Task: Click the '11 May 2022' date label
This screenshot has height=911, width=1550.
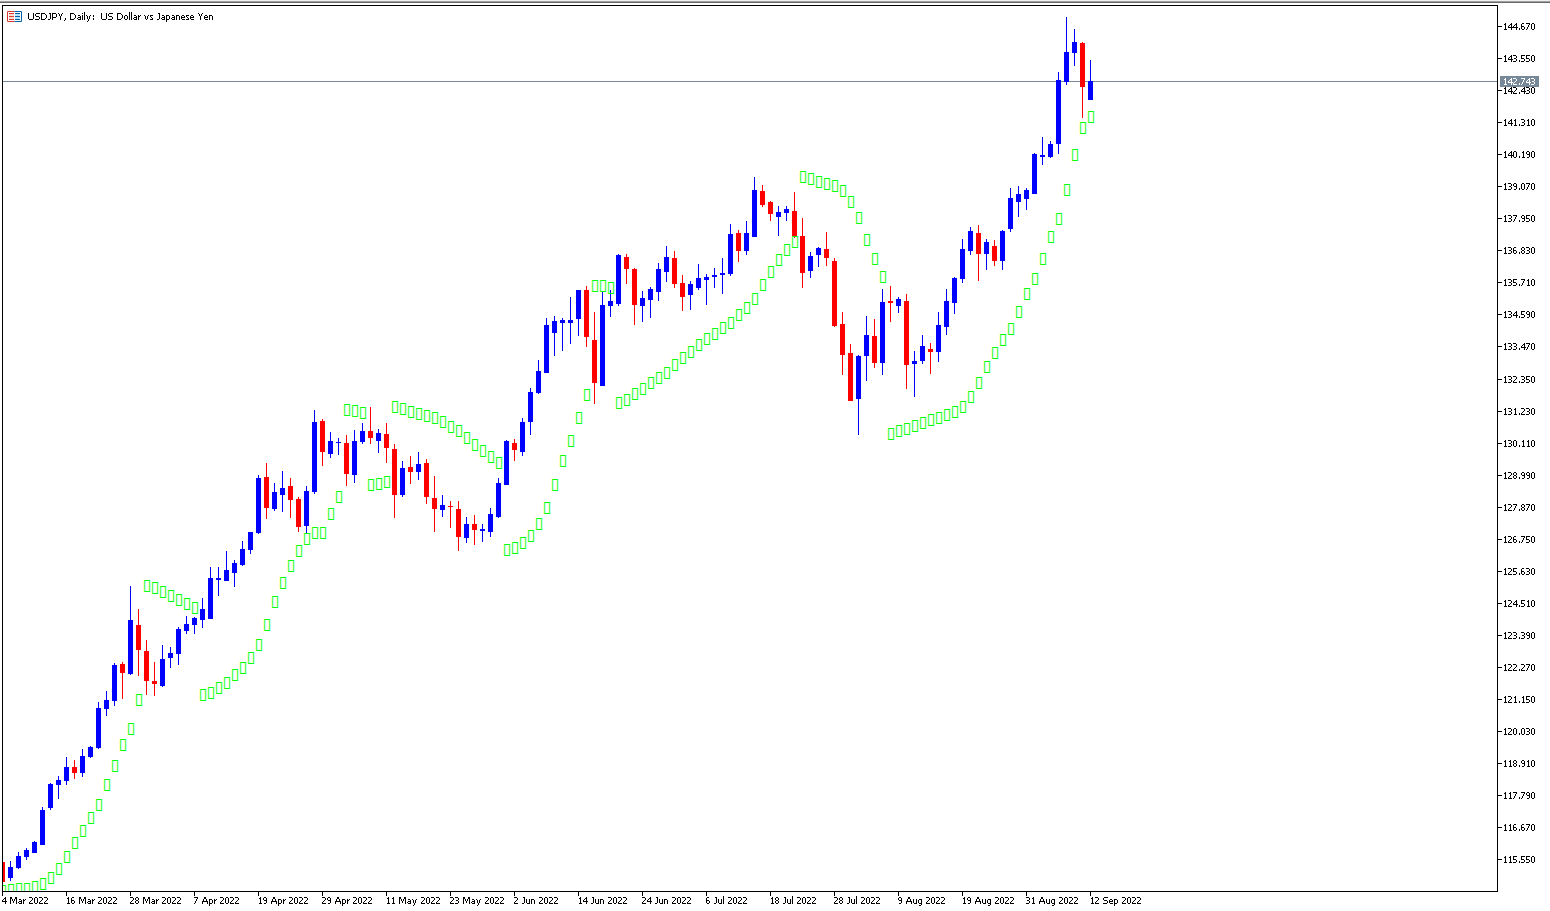Action: pyautogui.click(x=413, y=900)
